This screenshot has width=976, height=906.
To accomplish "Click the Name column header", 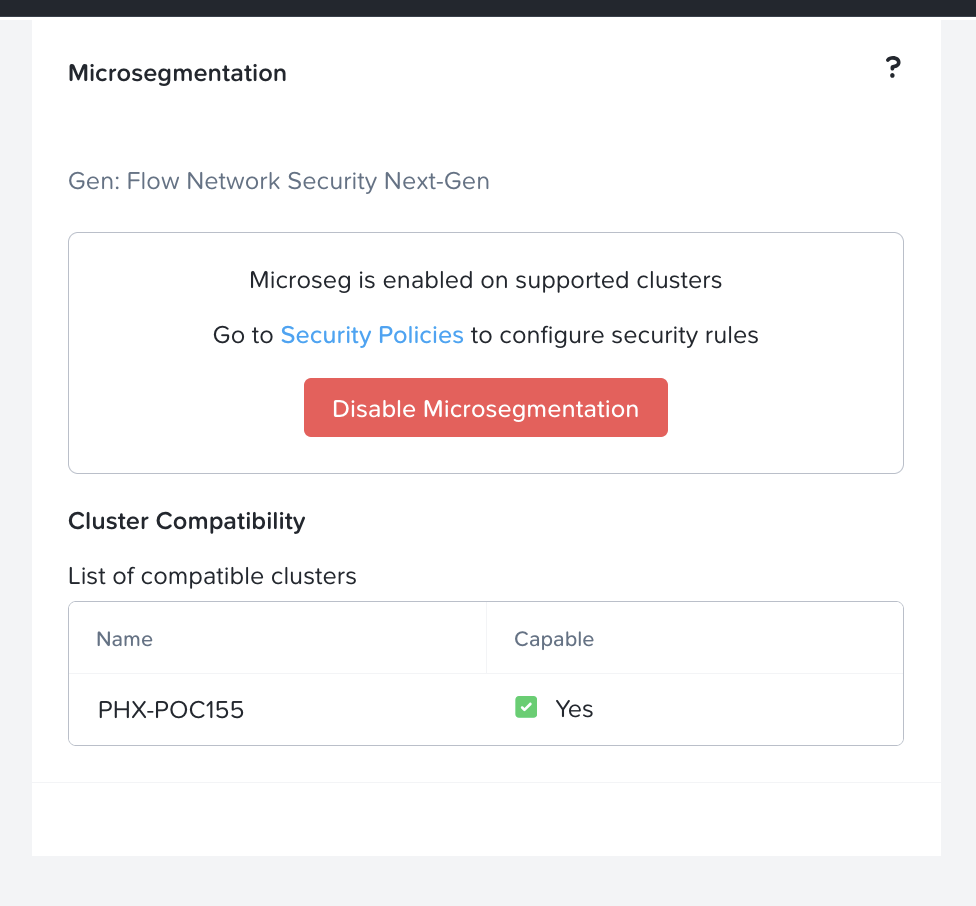I will click(x=124, y=639).
